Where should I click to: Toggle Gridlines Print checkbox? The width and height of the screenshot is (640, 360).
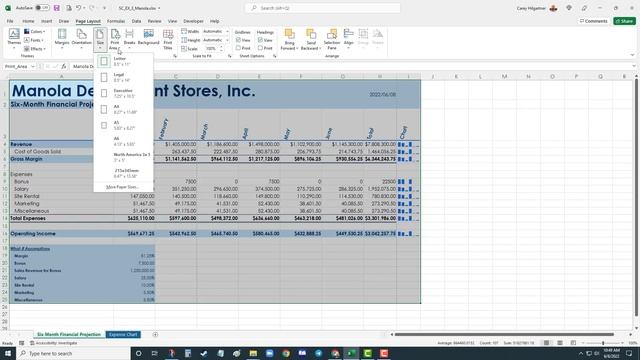pos(238,48)
